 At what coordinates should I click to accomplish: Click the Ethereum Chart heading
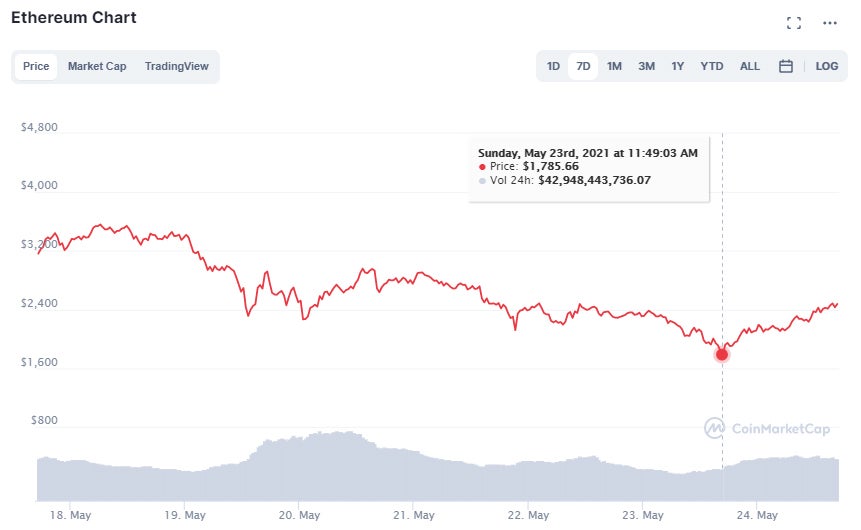74,18
